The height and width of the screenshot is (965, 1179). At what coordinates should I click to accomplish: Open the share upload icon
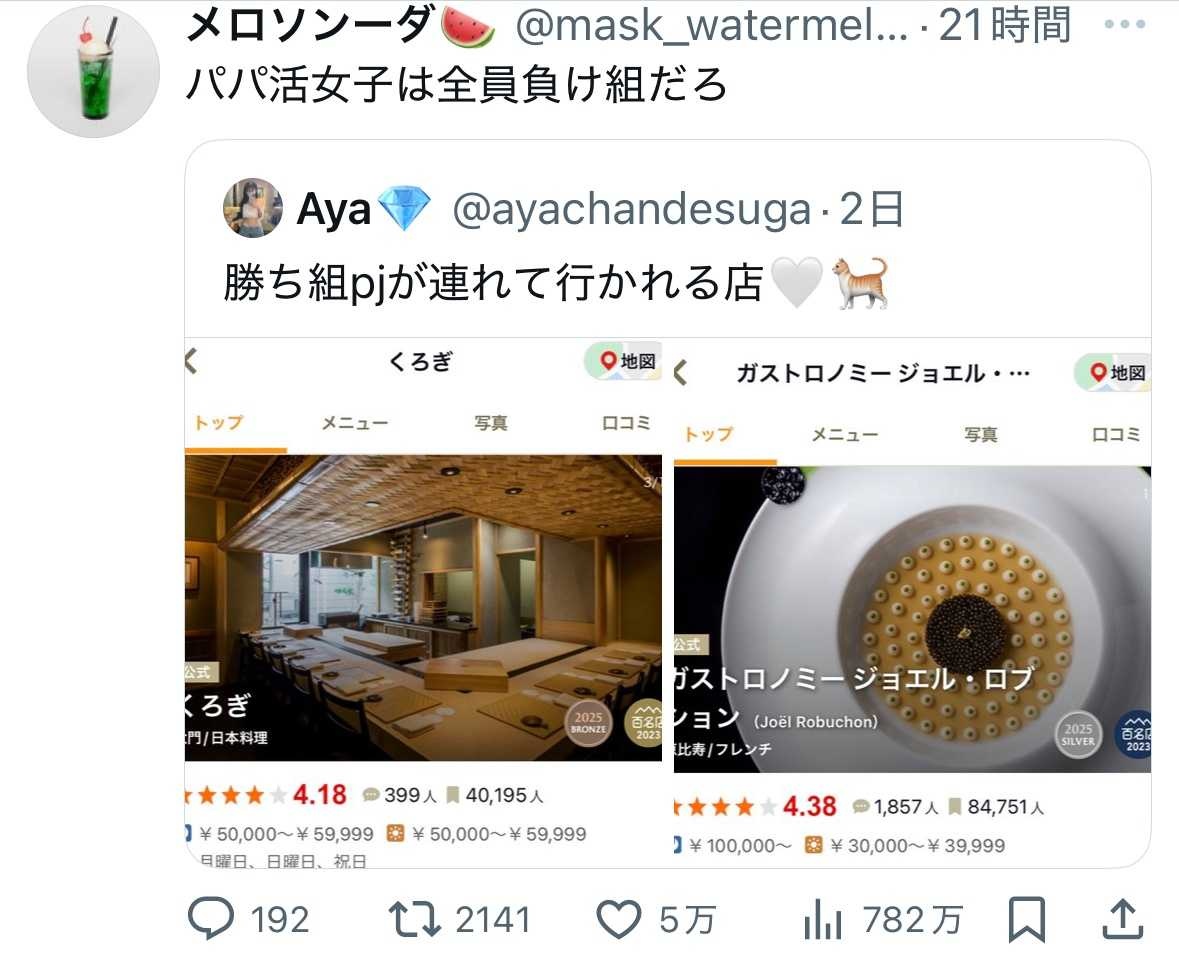tap(1123, 919)
